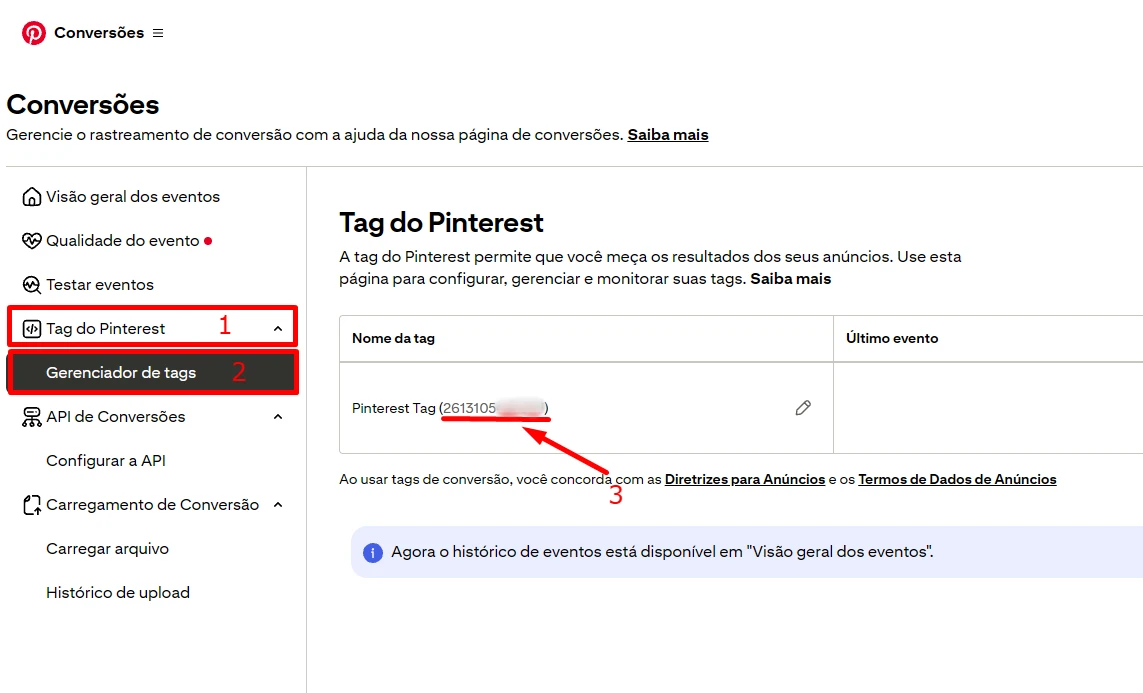Click the Nome da tag column header
Image resolution: width=1143 pixels, height=693 pixels.
[x=394, y=338]
